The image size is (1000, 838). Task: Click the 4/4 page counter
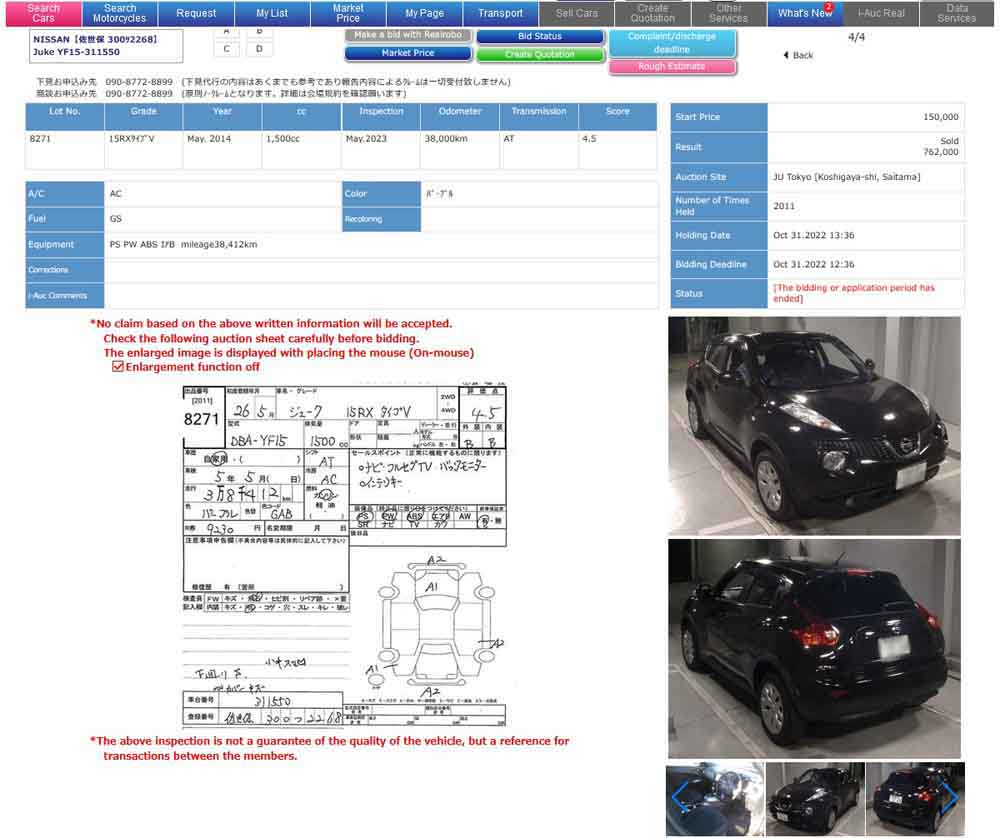tap(857, 37)
